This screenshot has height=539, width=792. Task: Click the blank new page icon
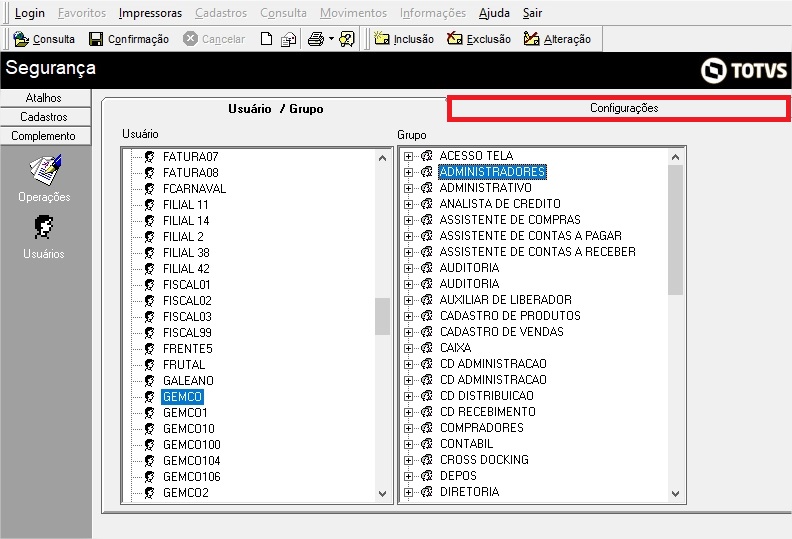[266, 39]
